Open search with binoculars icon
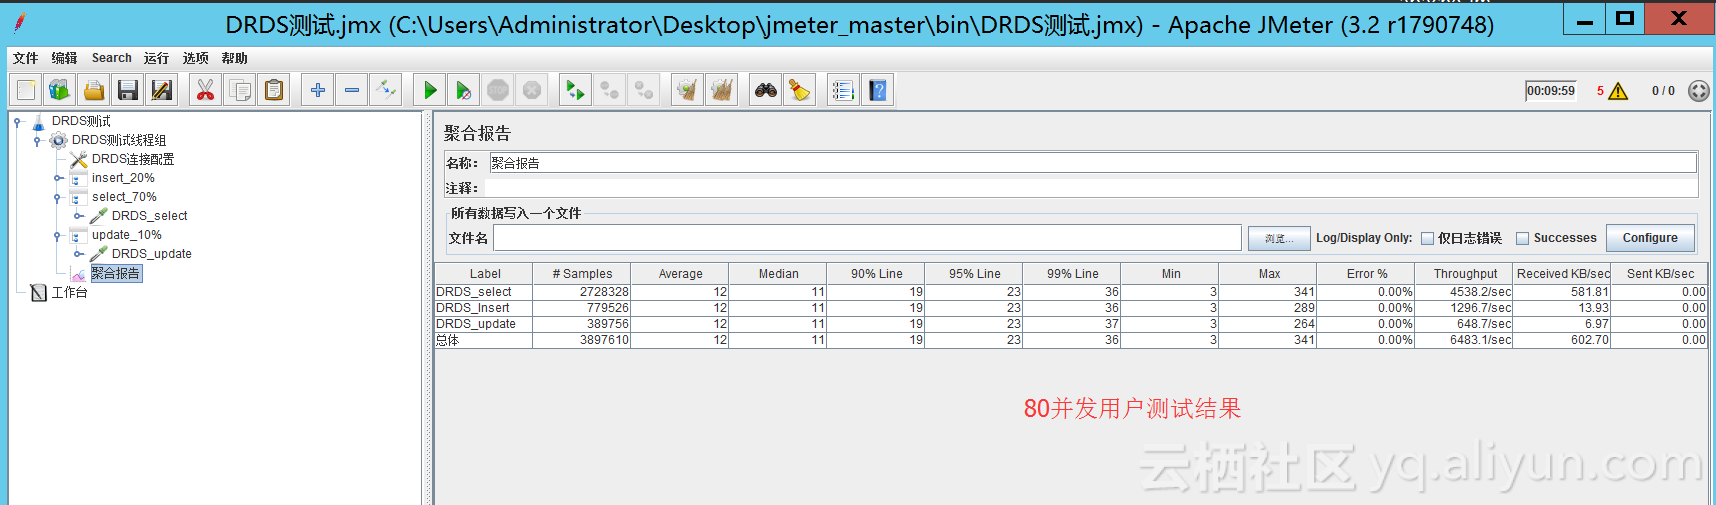1716x505 pixels. (766, 91)
